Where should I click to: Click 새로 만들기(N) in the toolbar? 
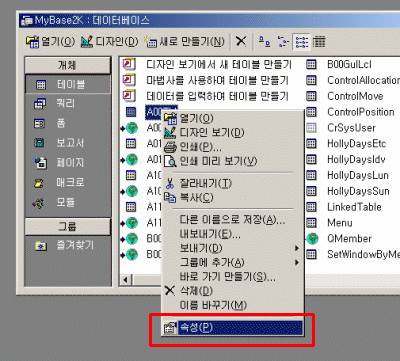[x=185, y=42]
